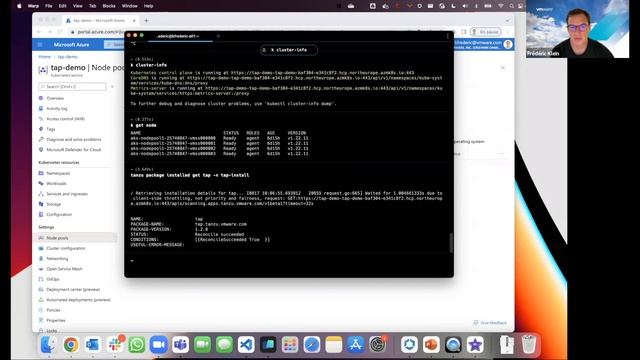The image size is (640, 360).
Task: Open the Trash in the Dock
Action: (529, 345)
